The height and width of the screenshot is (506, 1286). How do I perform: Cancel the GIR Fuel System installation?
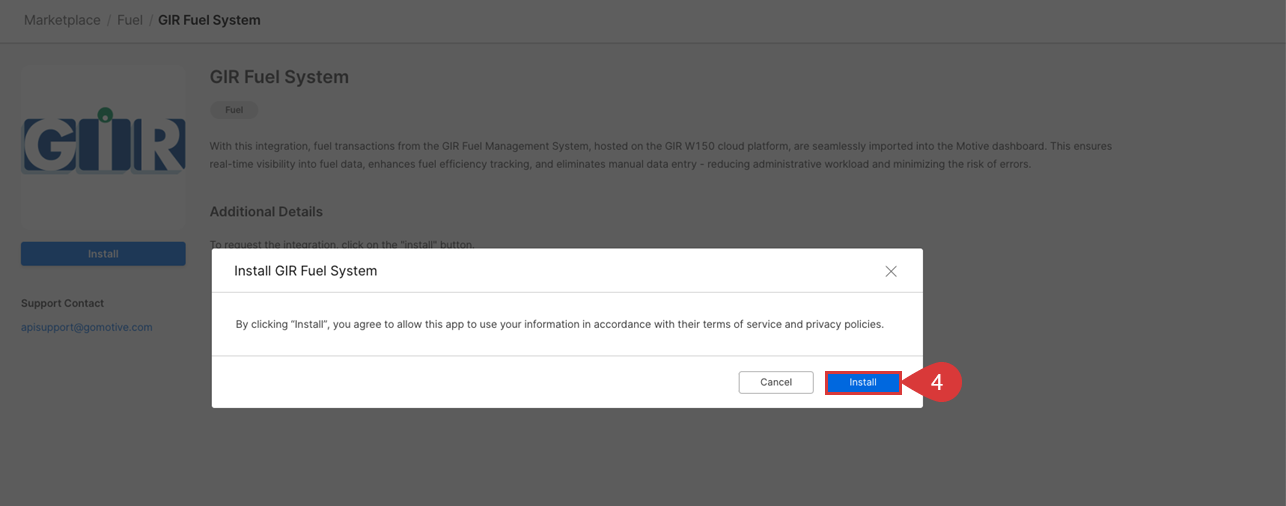[776, 382]
